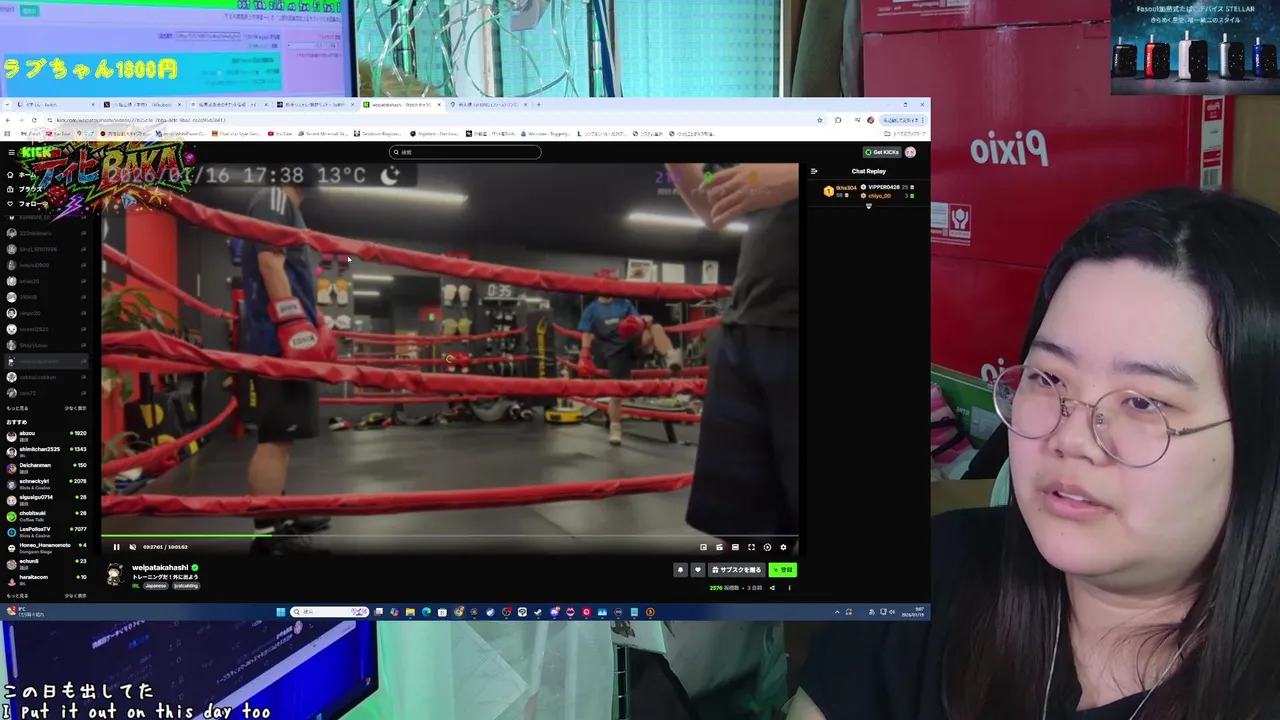
Task: Open File Explorer from taskbar
Action: tap(410, 612)
